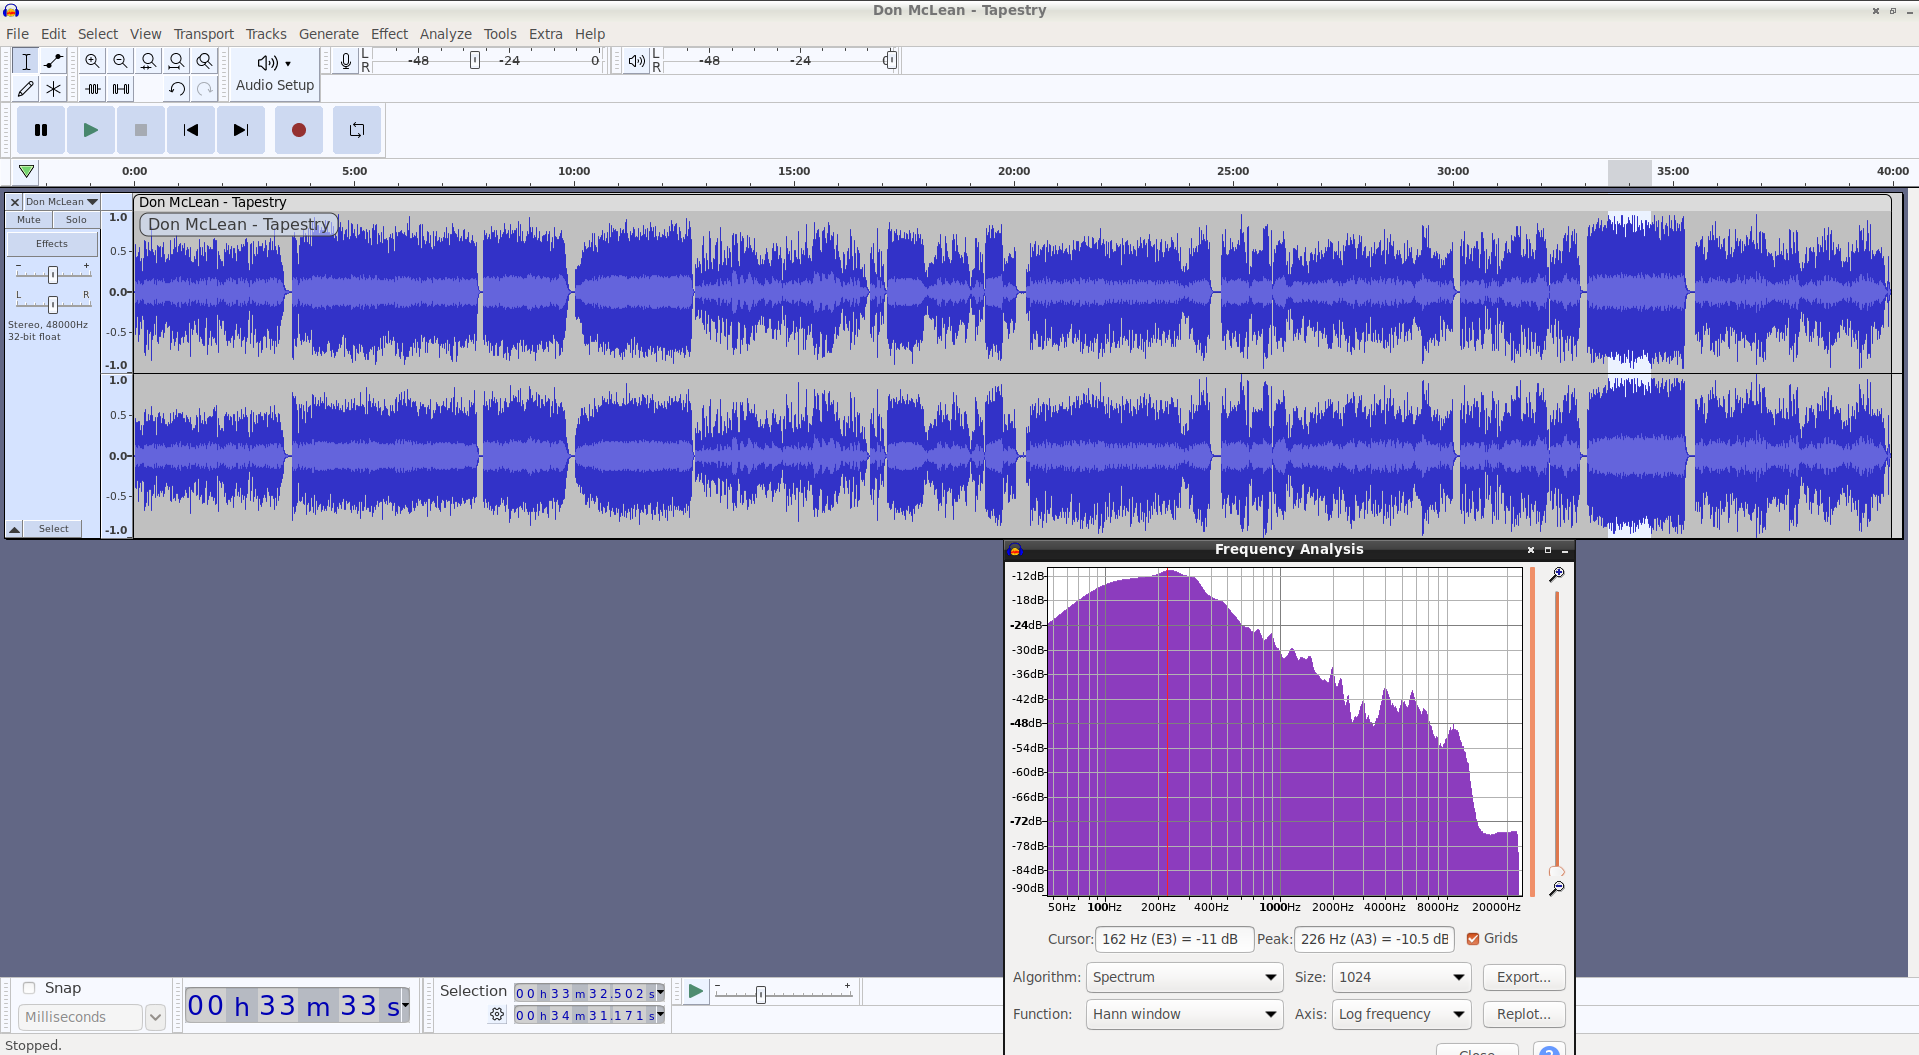Click the Export... button
This screenshot has width=1919, height=1055.
pyautogui.click(x=1523, y=977)
